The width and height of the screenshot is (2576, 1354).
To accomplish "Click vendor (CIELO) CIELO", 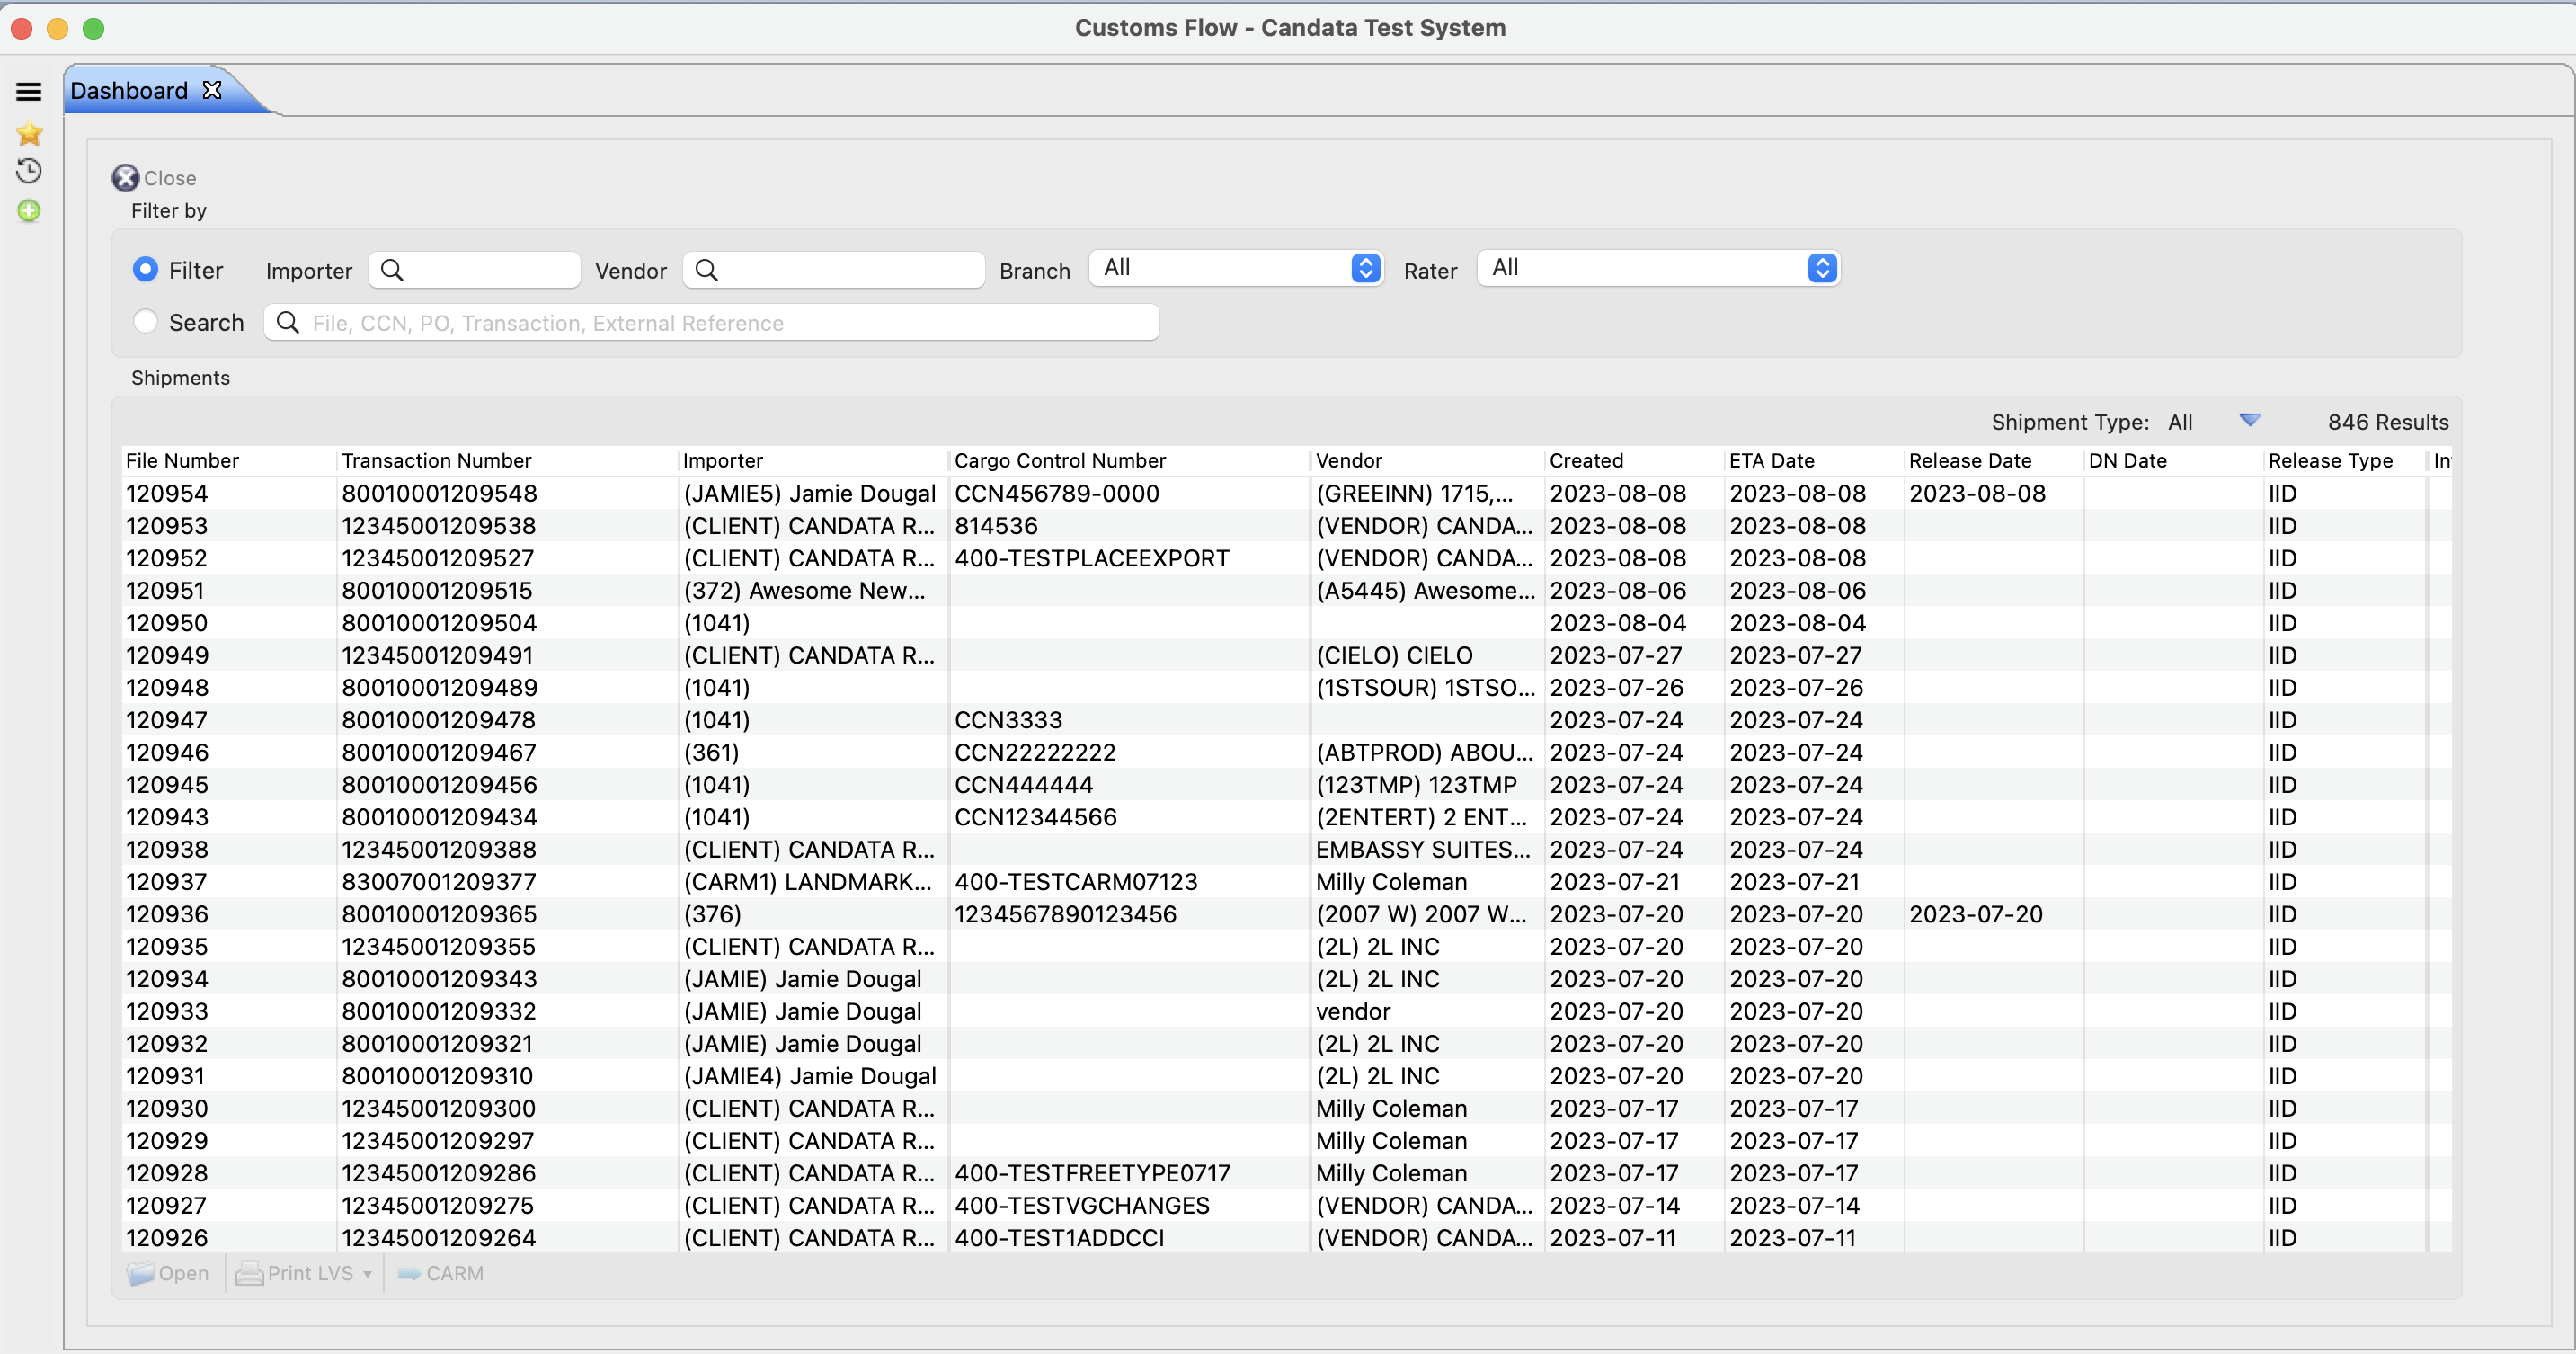I will click(1394, 655).
